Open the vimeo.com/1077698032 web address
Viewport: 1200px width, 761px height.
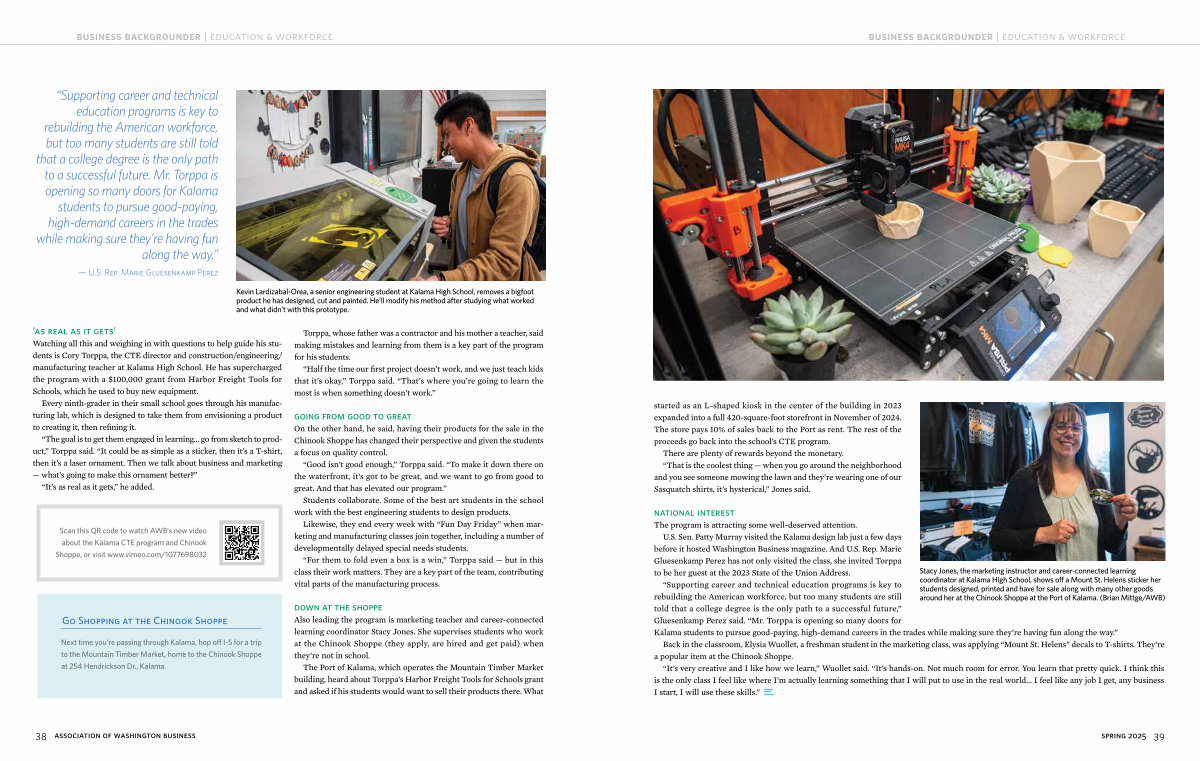pos(157,554)
